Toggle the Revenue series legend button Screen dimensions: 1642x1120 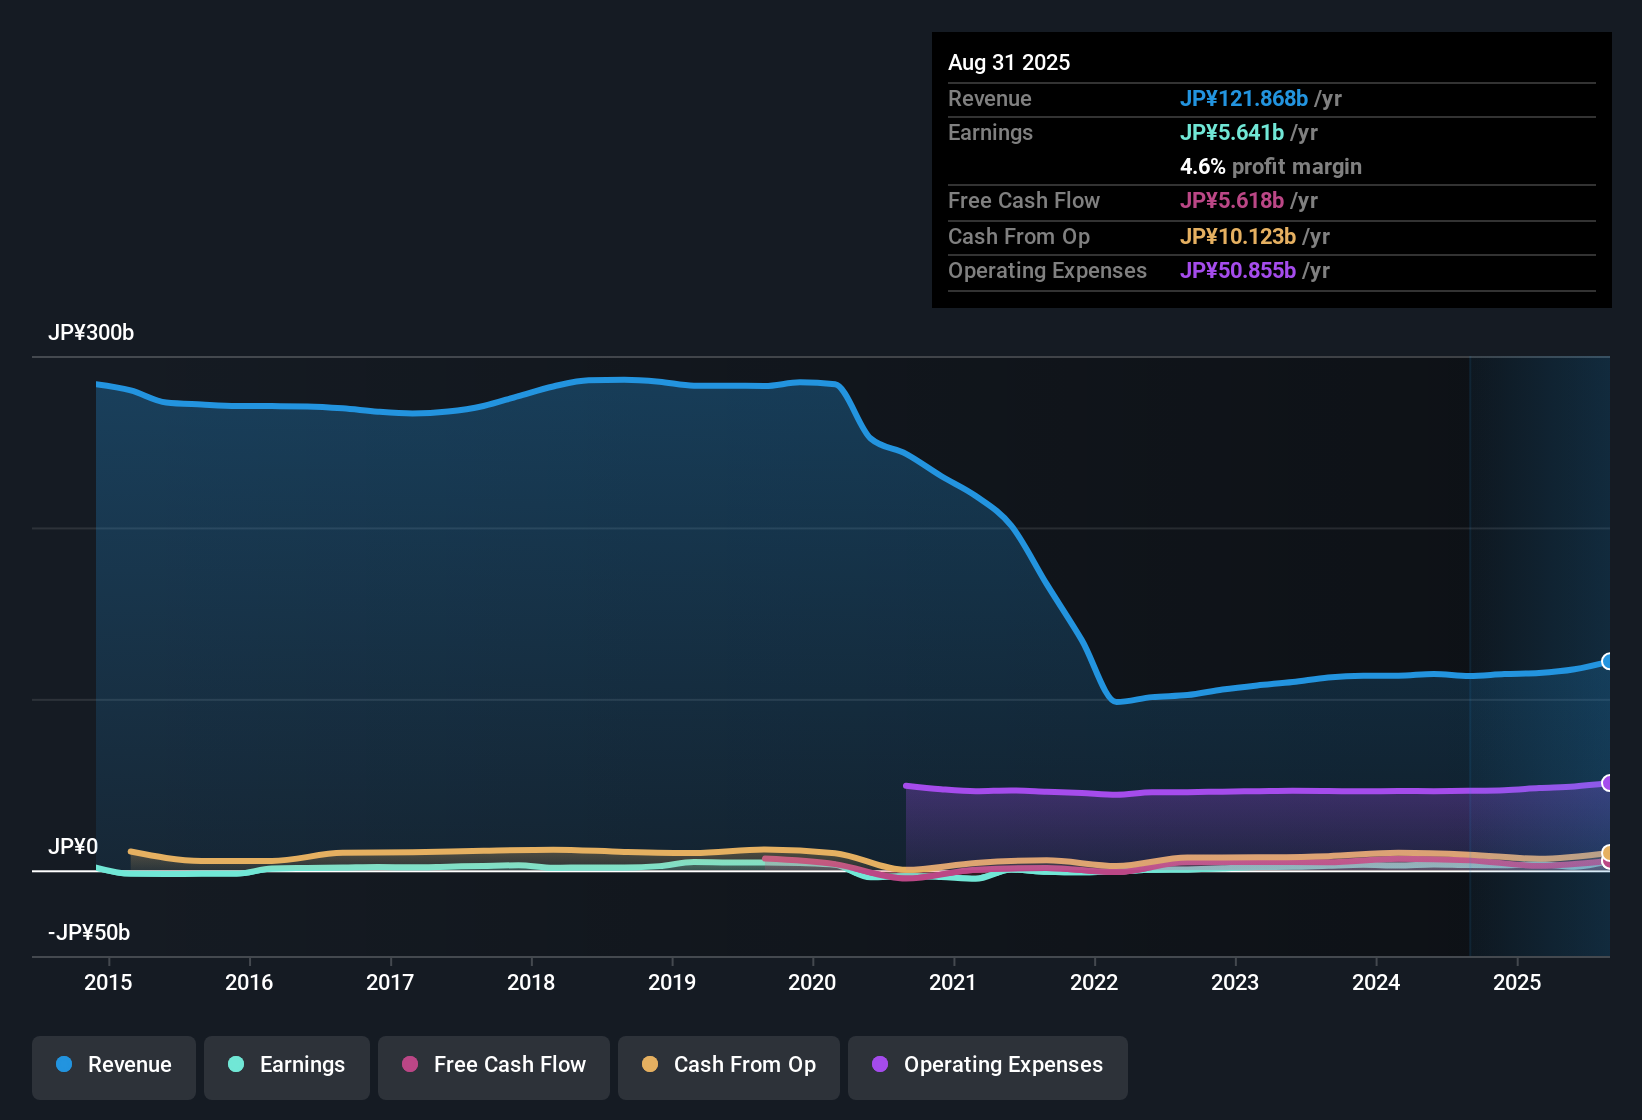pos(114,1066)
